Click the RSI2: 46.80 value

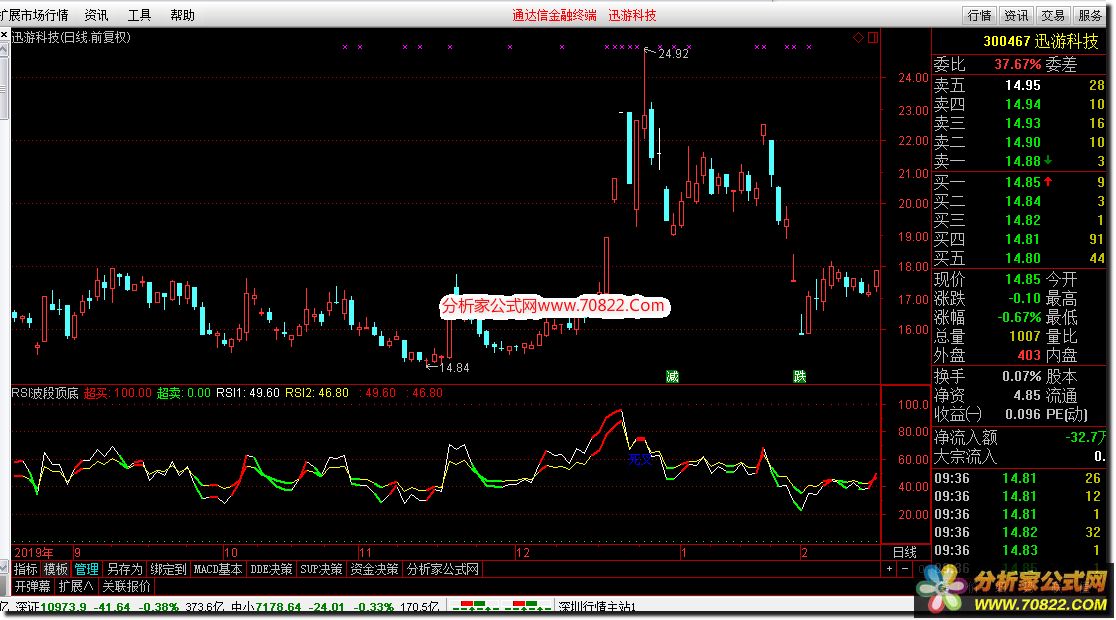click(x=317, y=392)
